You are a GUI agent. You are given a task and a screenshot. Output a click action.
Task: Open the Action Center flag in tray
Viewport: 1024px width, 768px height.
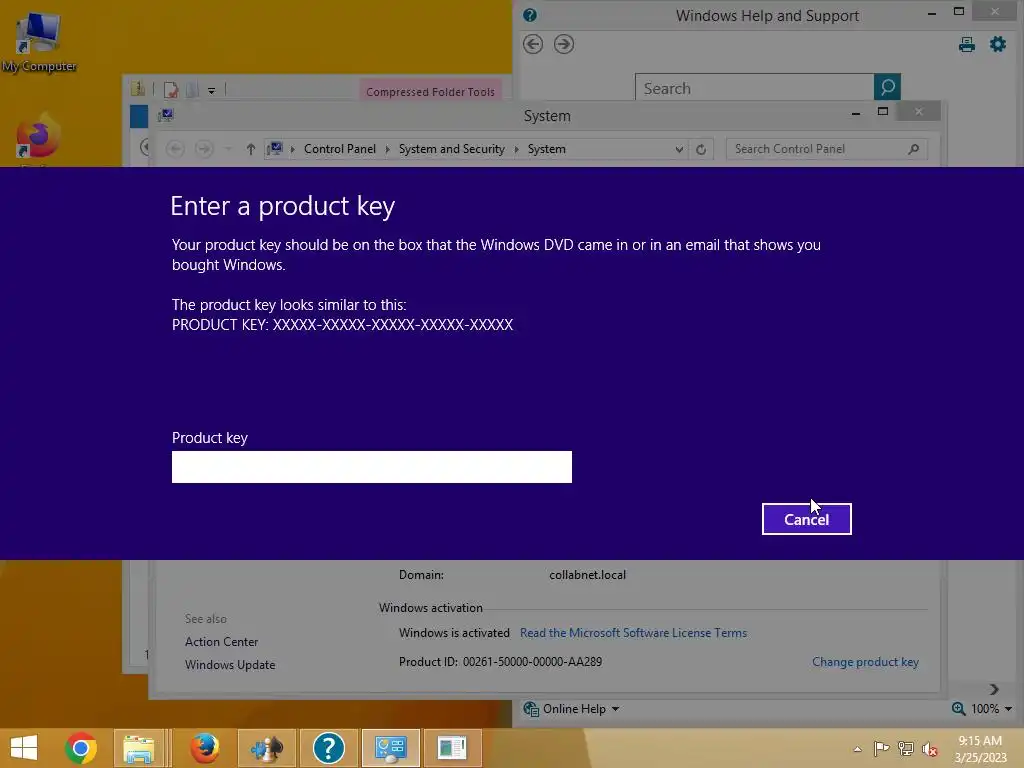point(881,748)
